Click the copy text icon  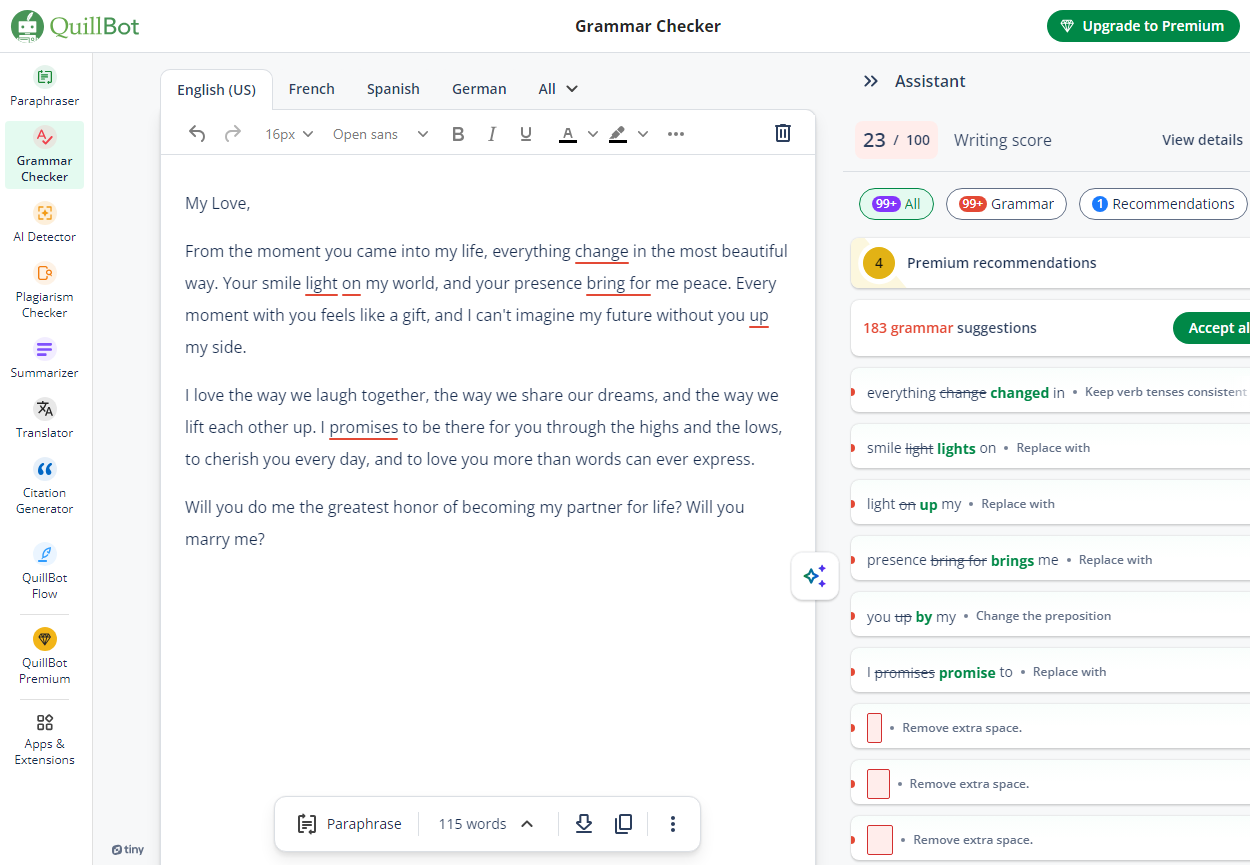(x=623, y=824)
